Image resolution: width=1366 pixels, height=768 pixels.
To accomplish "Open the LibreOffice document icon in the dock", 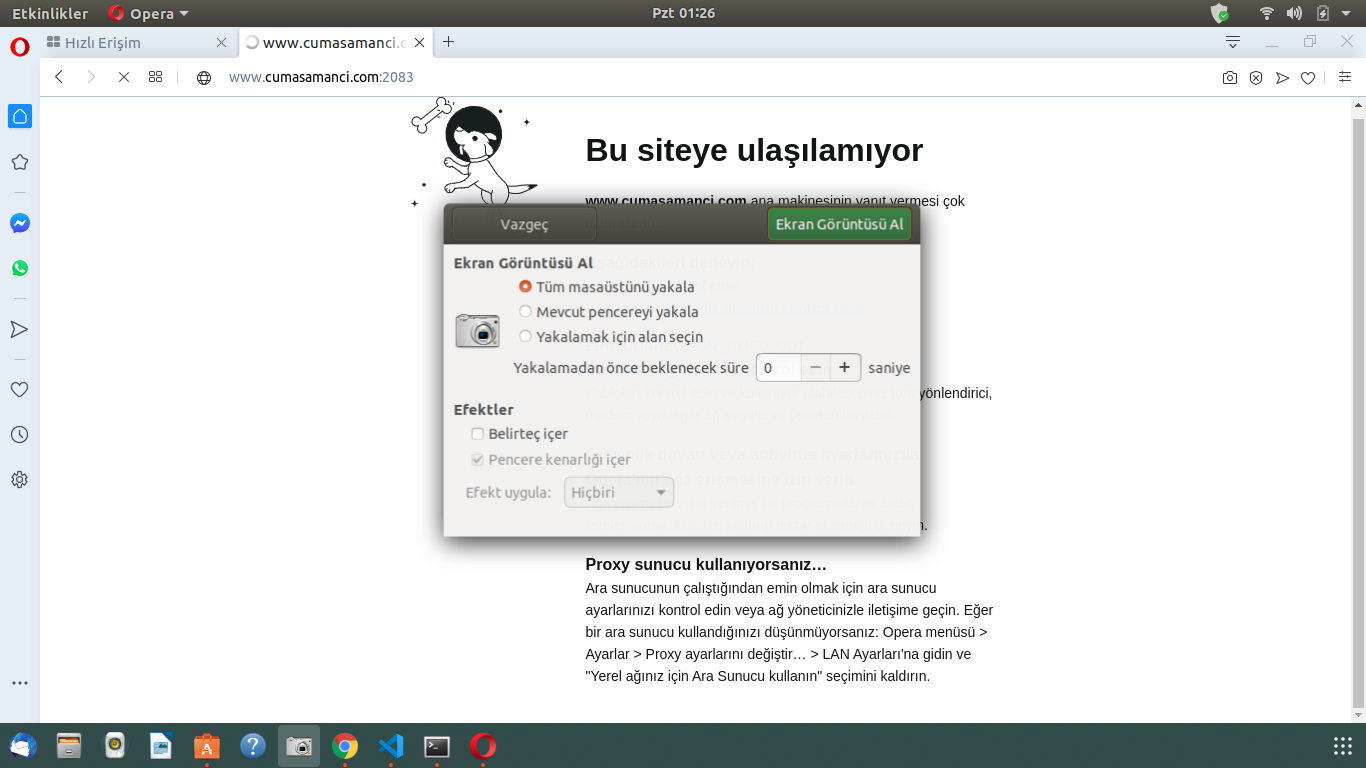I will coord(161,746).
